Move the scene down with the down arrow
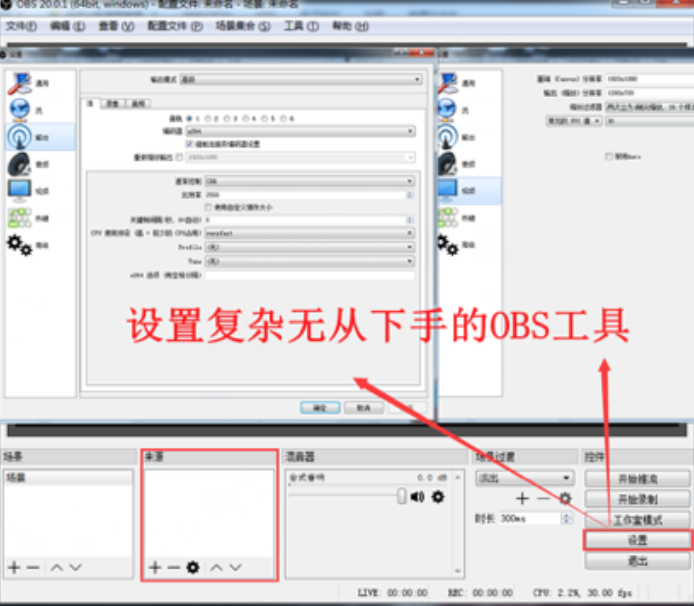 pos(76,567)
